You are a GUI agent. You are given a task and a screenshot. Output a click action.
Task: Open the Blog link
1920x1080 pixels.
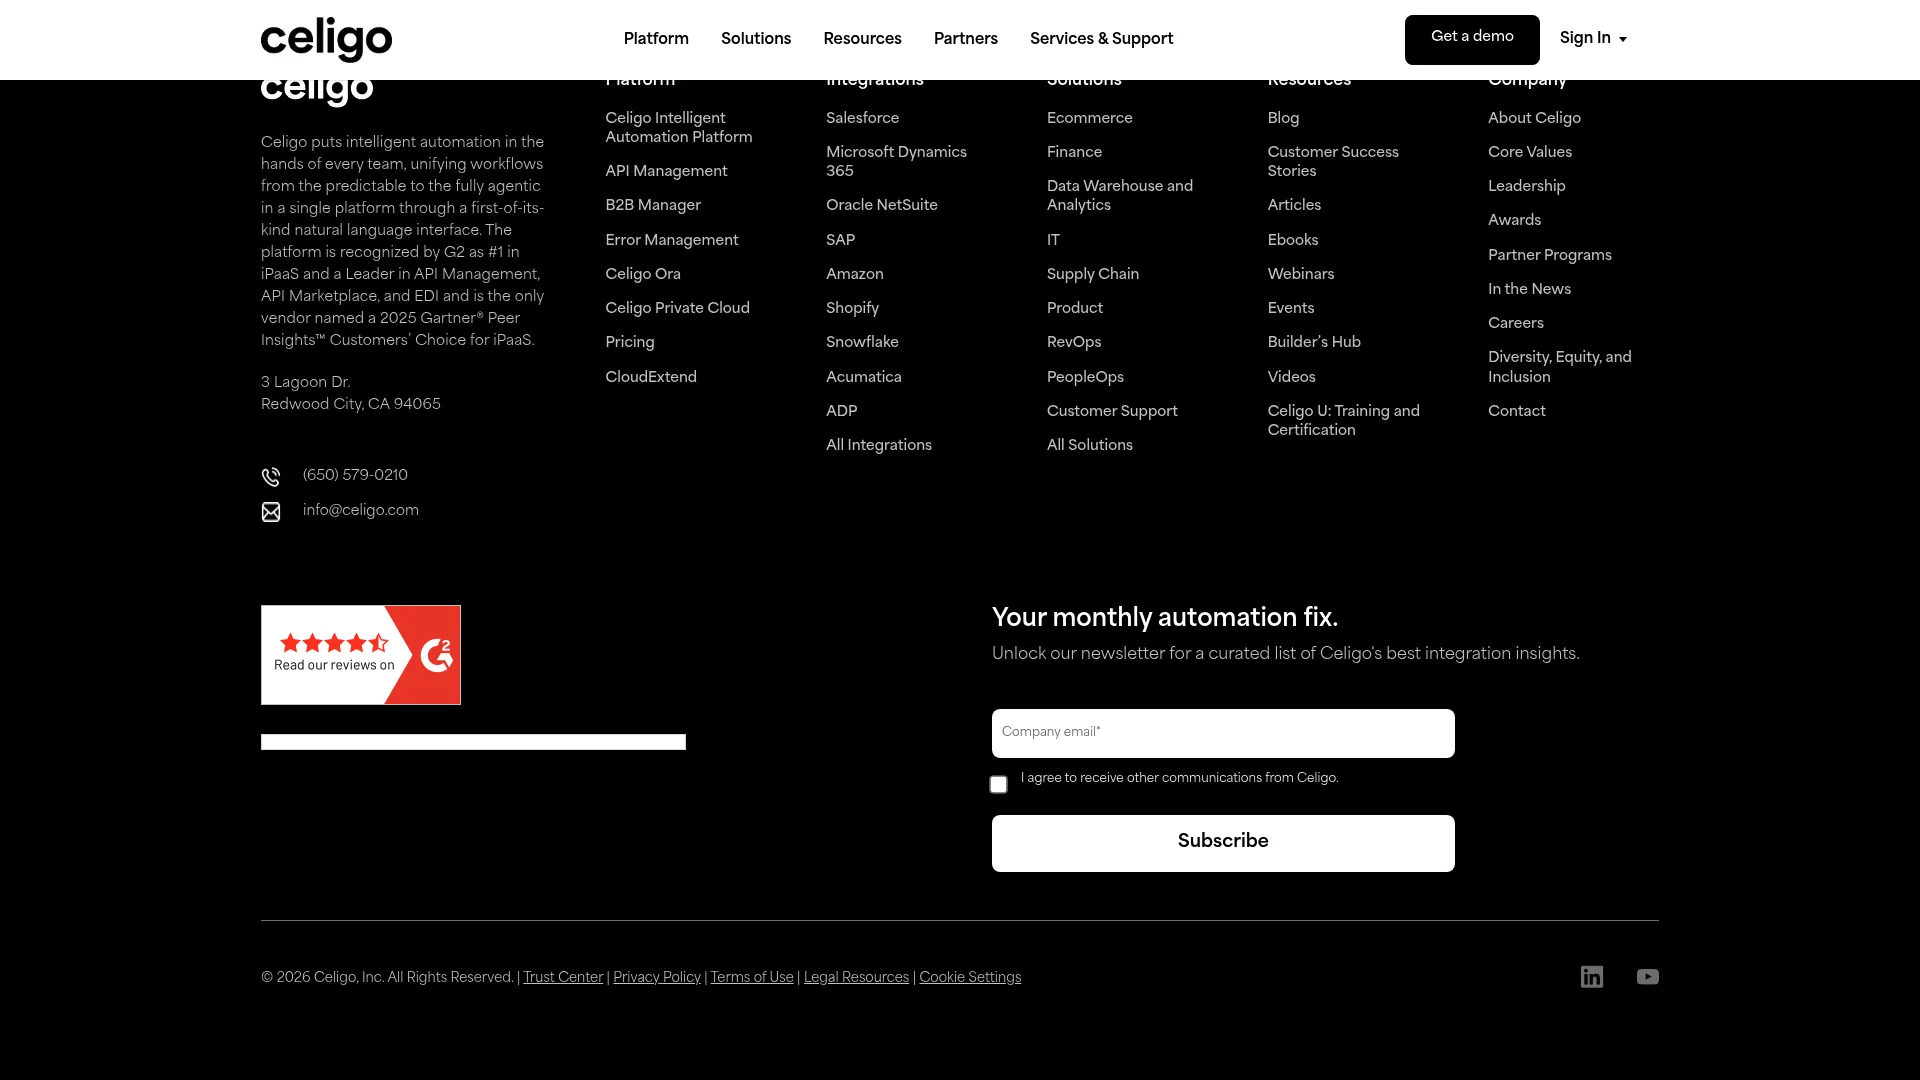point(1283,119)
